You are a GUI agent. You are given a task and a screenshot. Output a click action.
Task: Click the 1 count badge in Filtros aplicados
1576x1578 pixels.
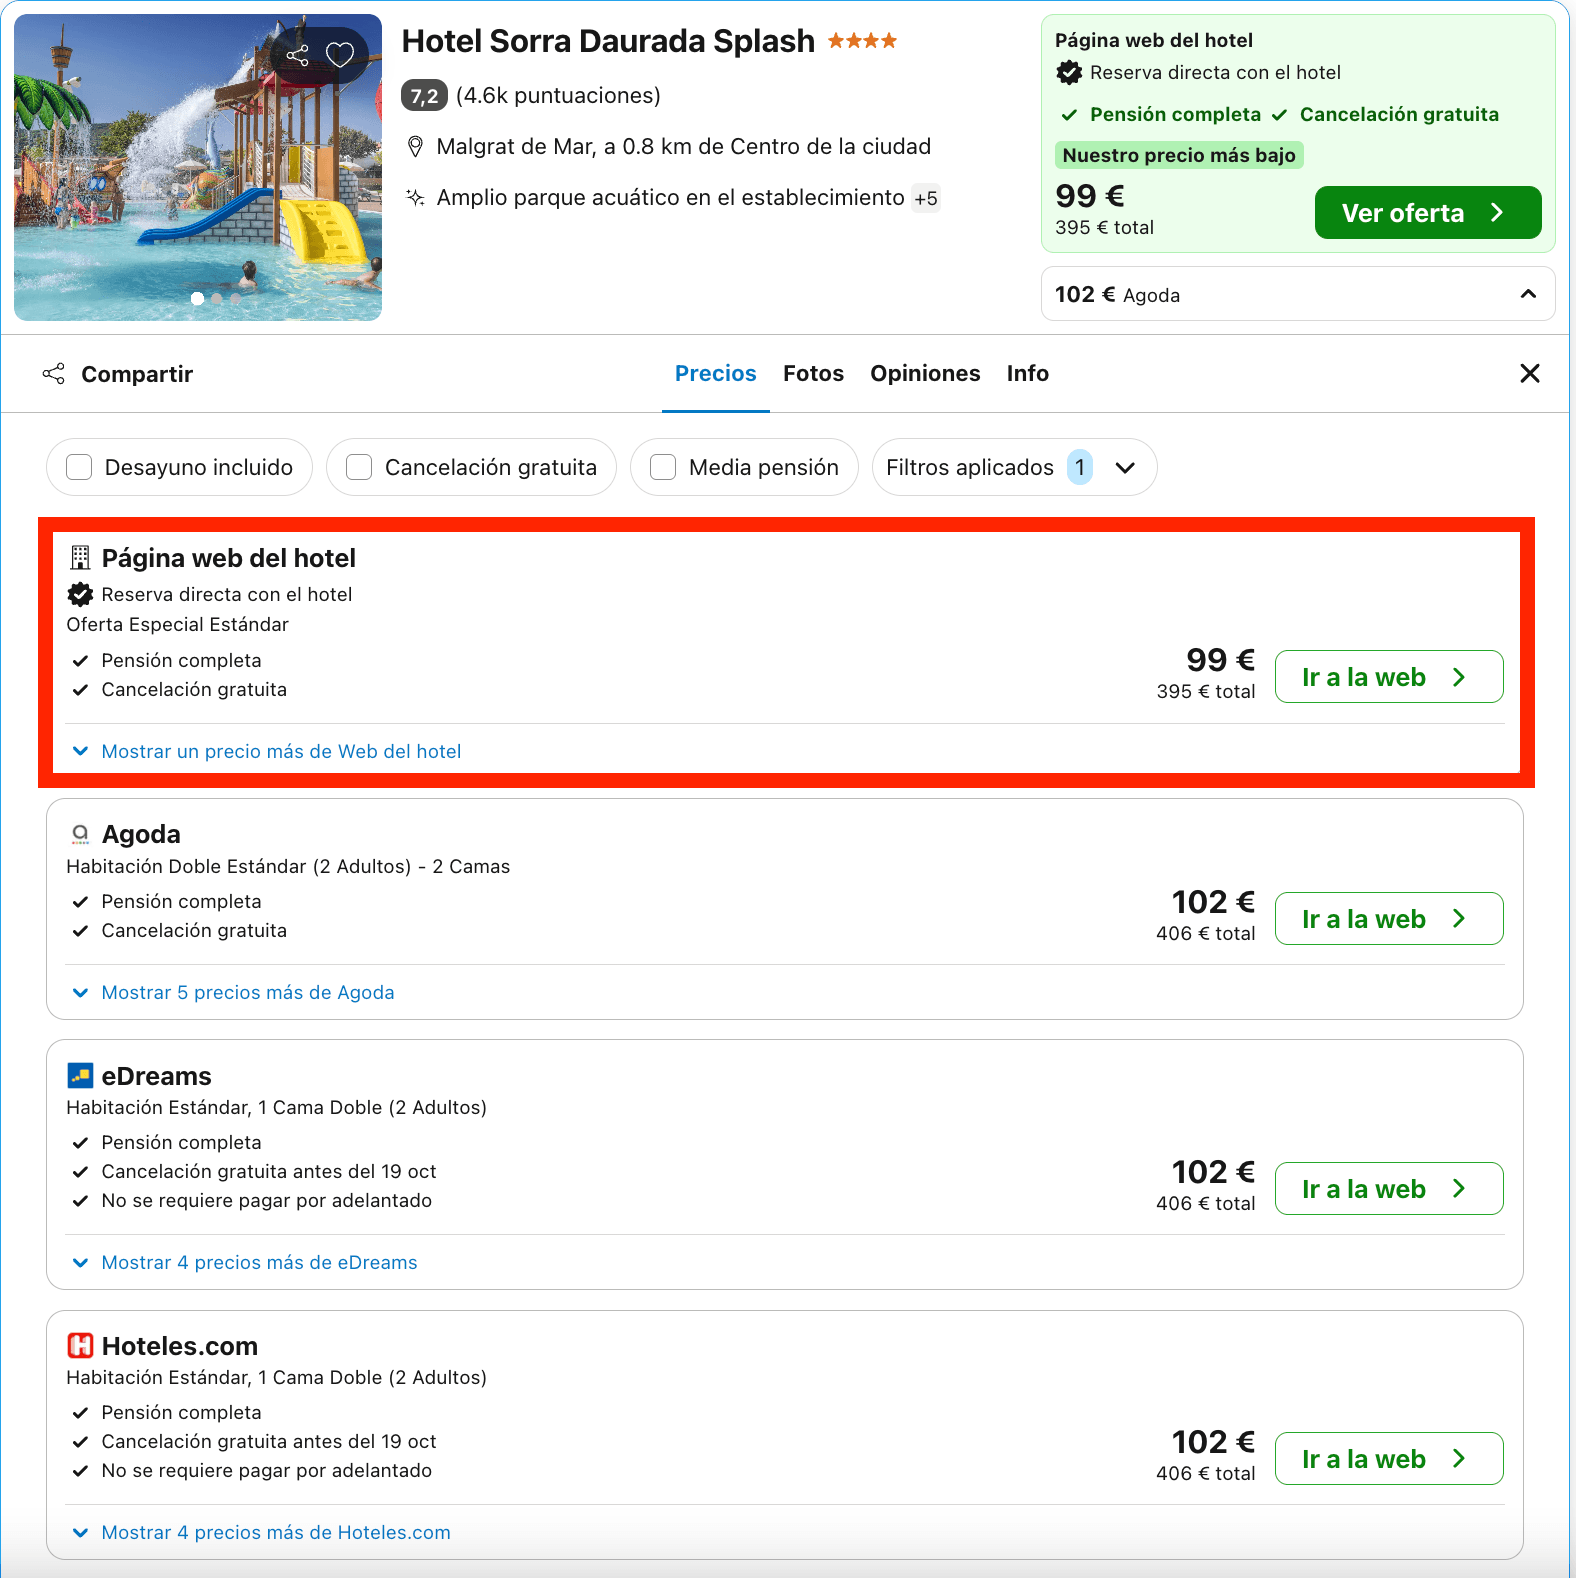1080,467
